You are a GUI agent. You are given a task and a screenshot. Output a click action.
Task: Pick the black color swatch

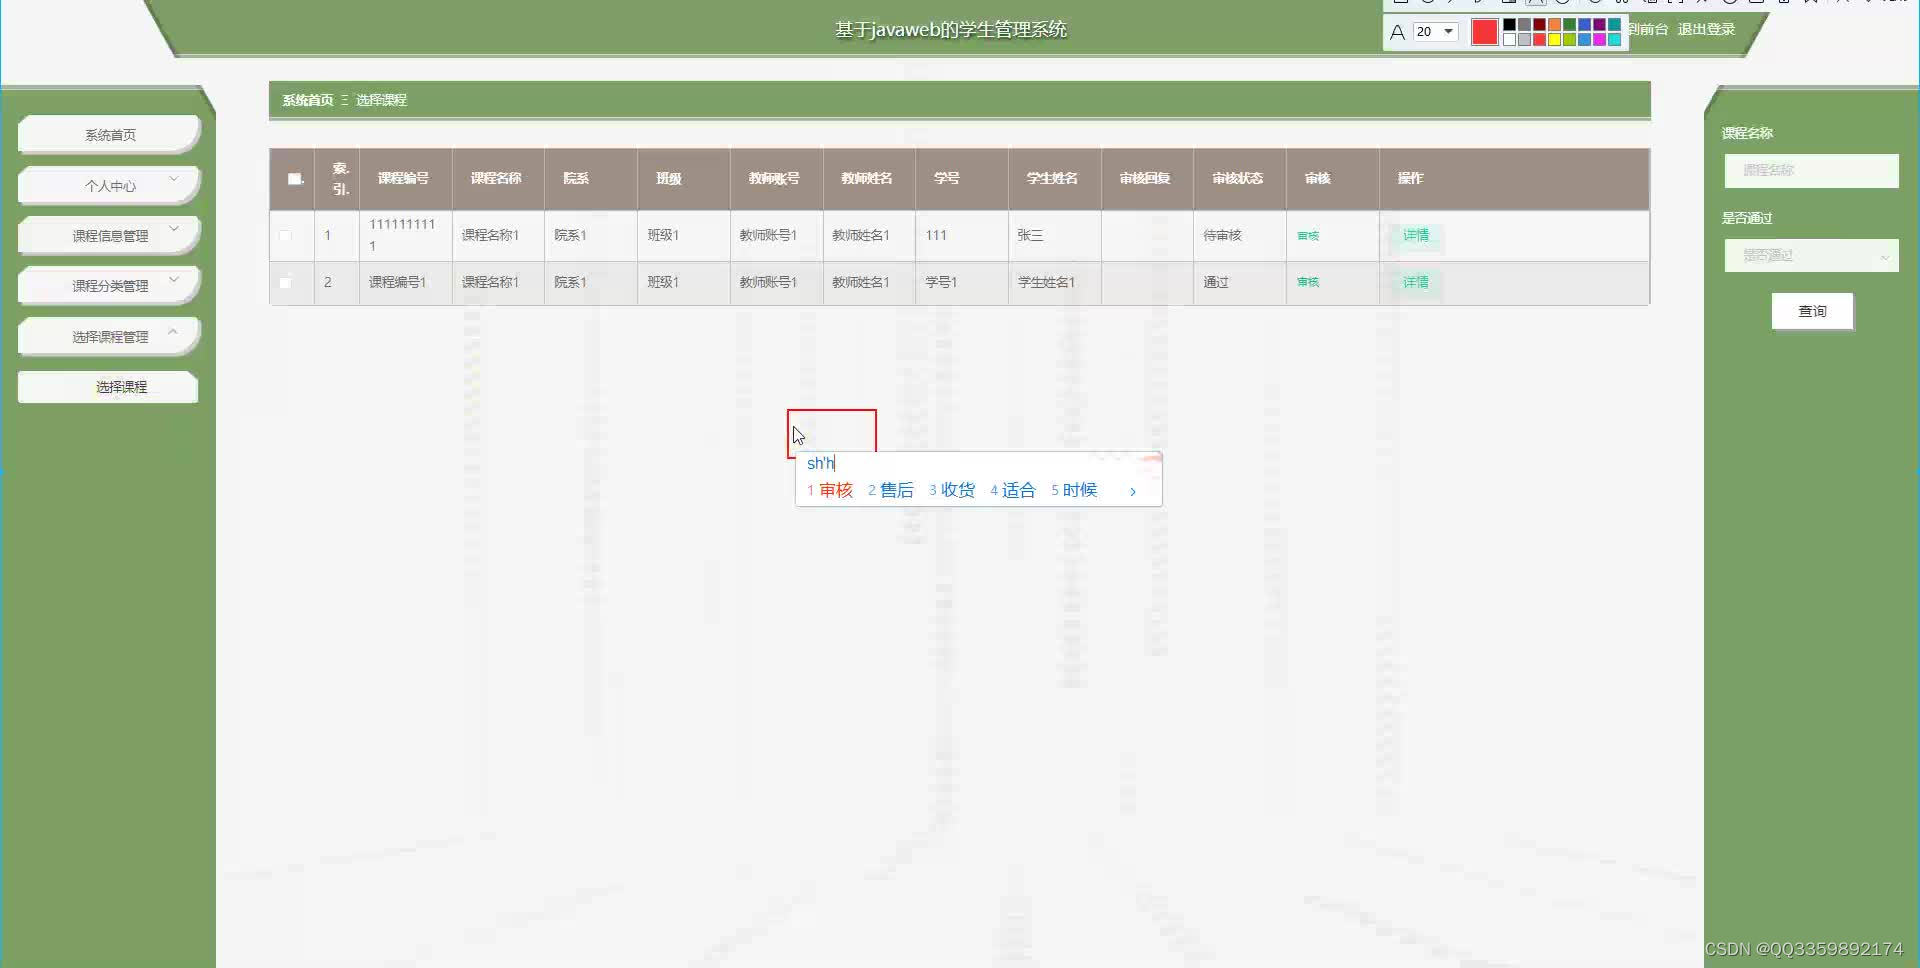(1509, 24)
